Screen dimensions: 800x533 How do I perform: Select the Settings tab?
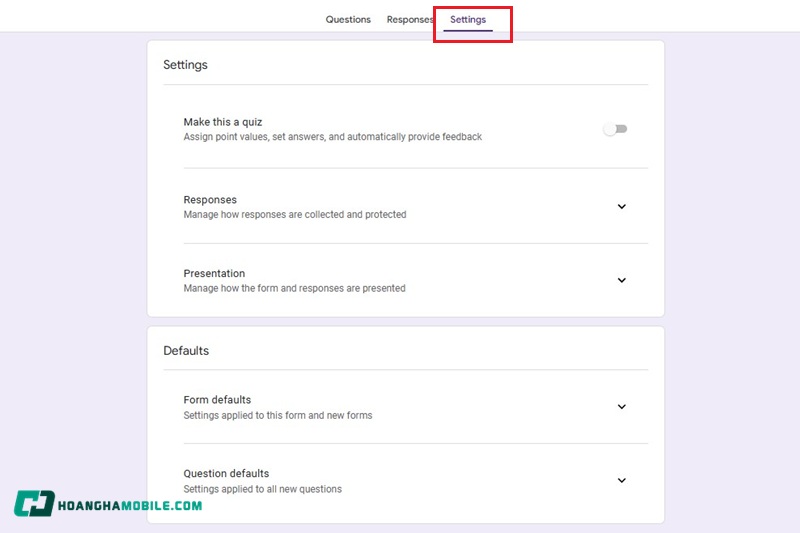(468, 20)
